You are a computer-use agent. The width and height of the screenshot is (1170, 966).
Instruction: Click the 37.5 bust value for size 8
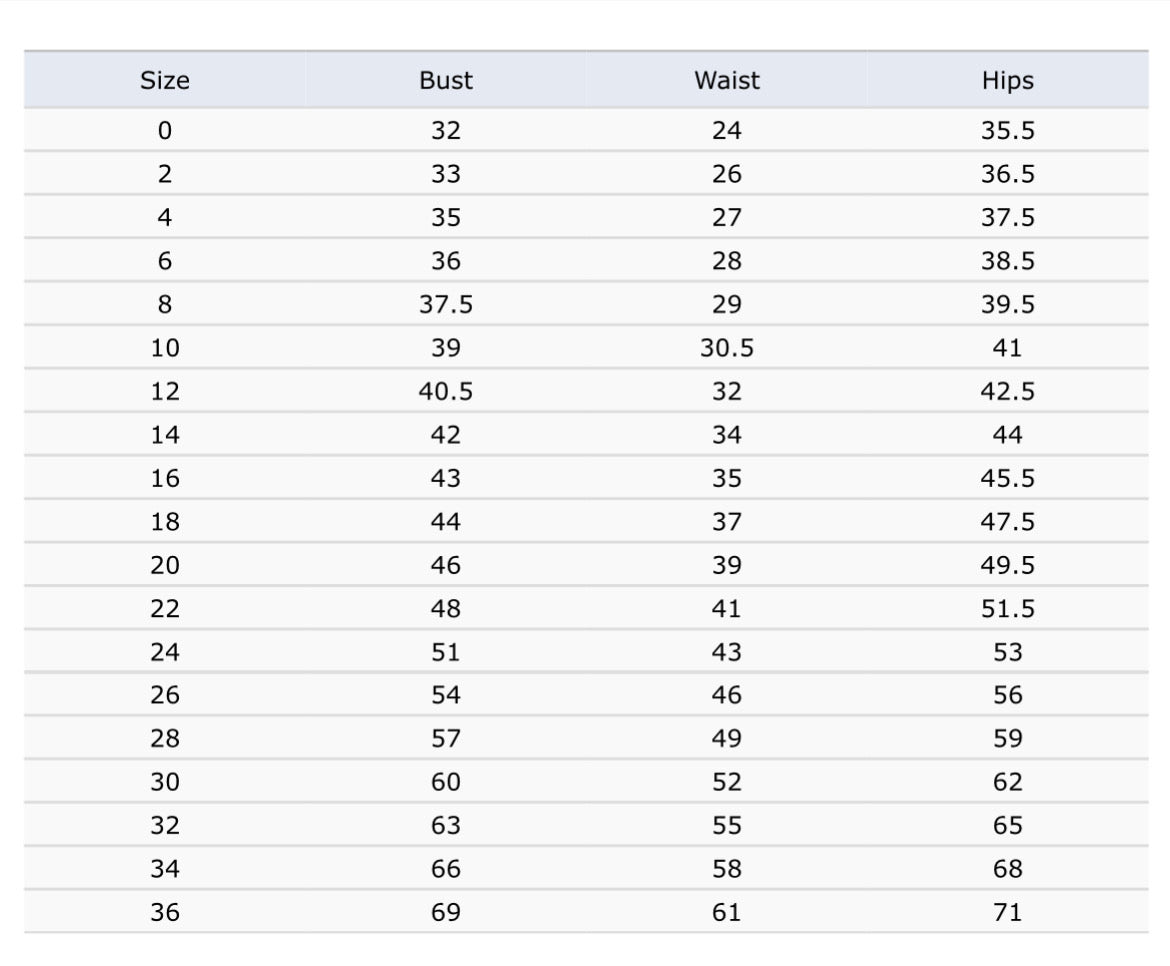446,305
